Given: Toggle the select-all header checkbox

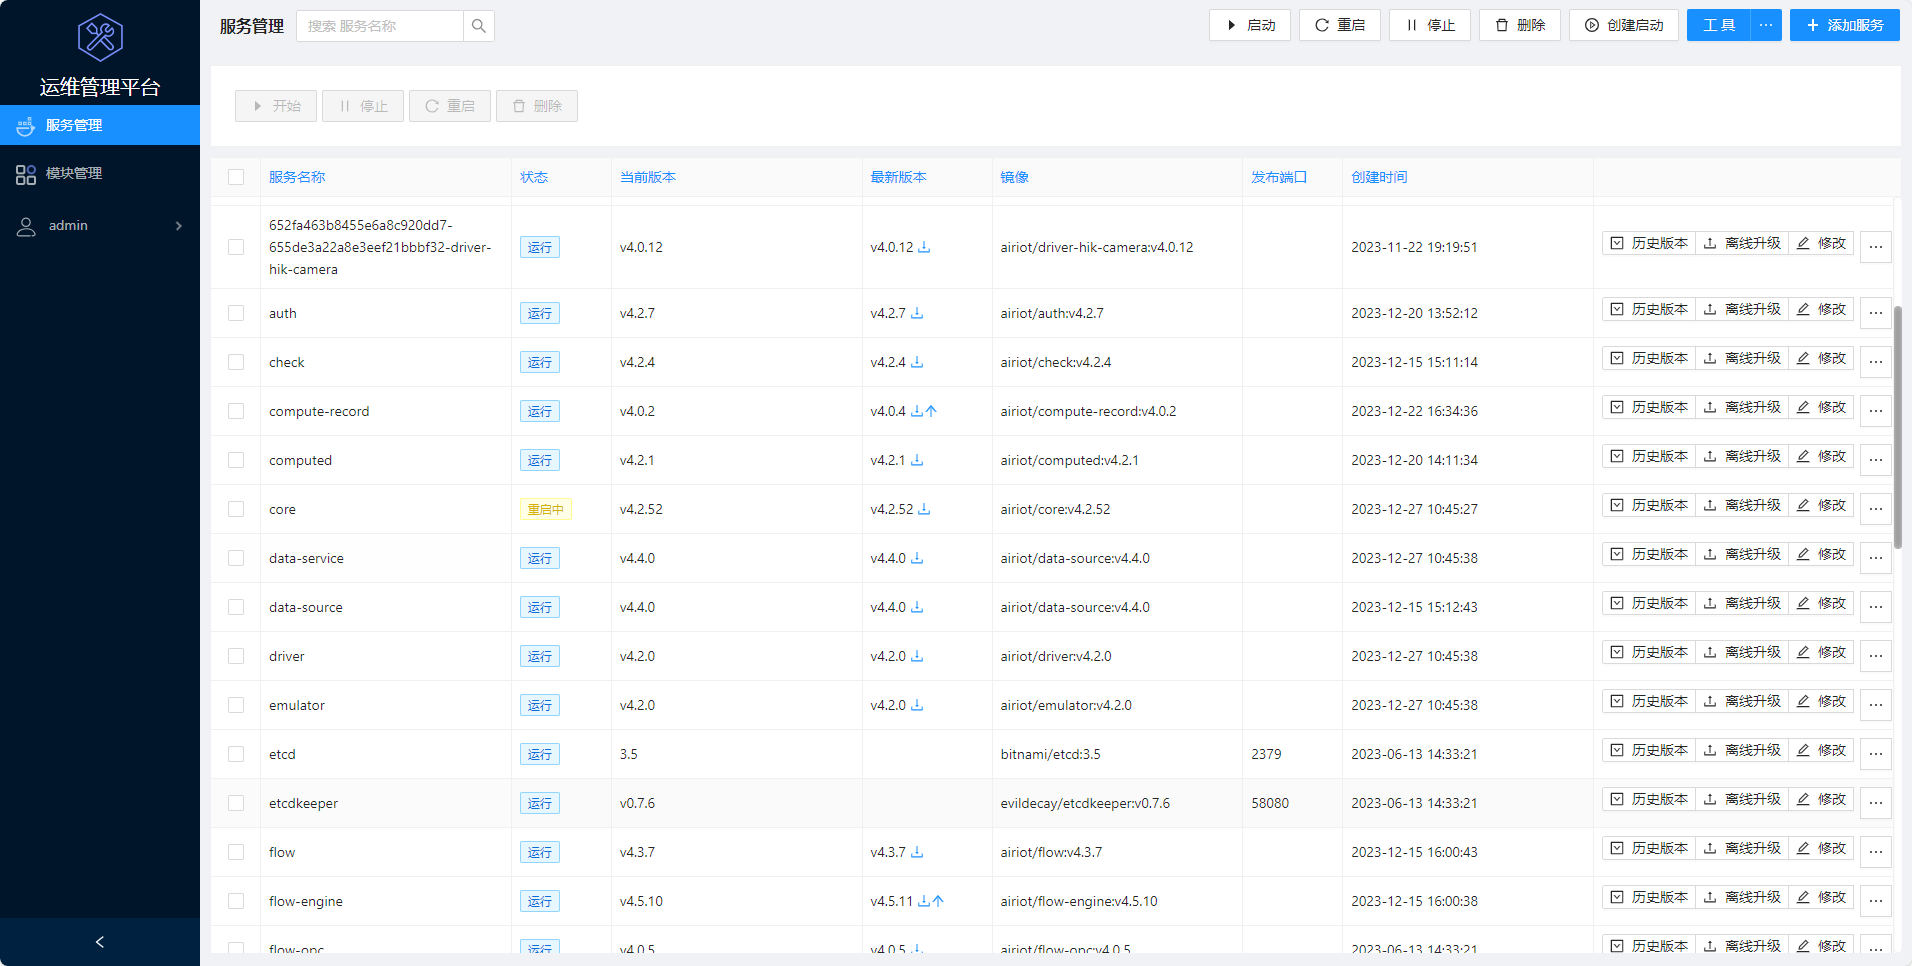Looking at the screenshot, I should coord(236,177).
